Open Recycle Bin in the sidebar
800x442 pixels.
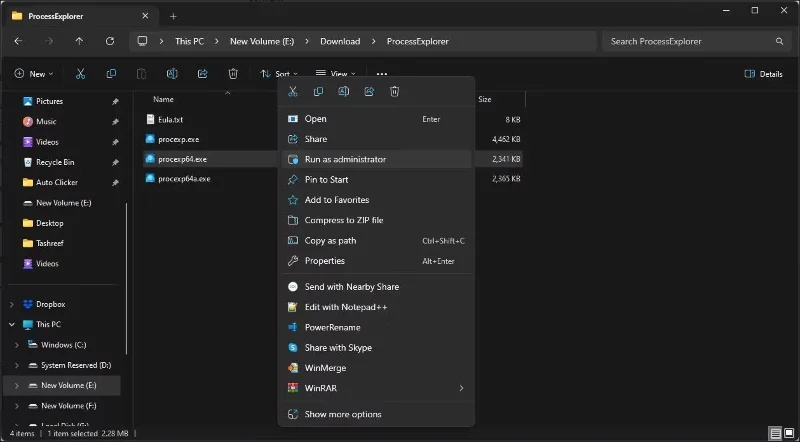[55, 162]
